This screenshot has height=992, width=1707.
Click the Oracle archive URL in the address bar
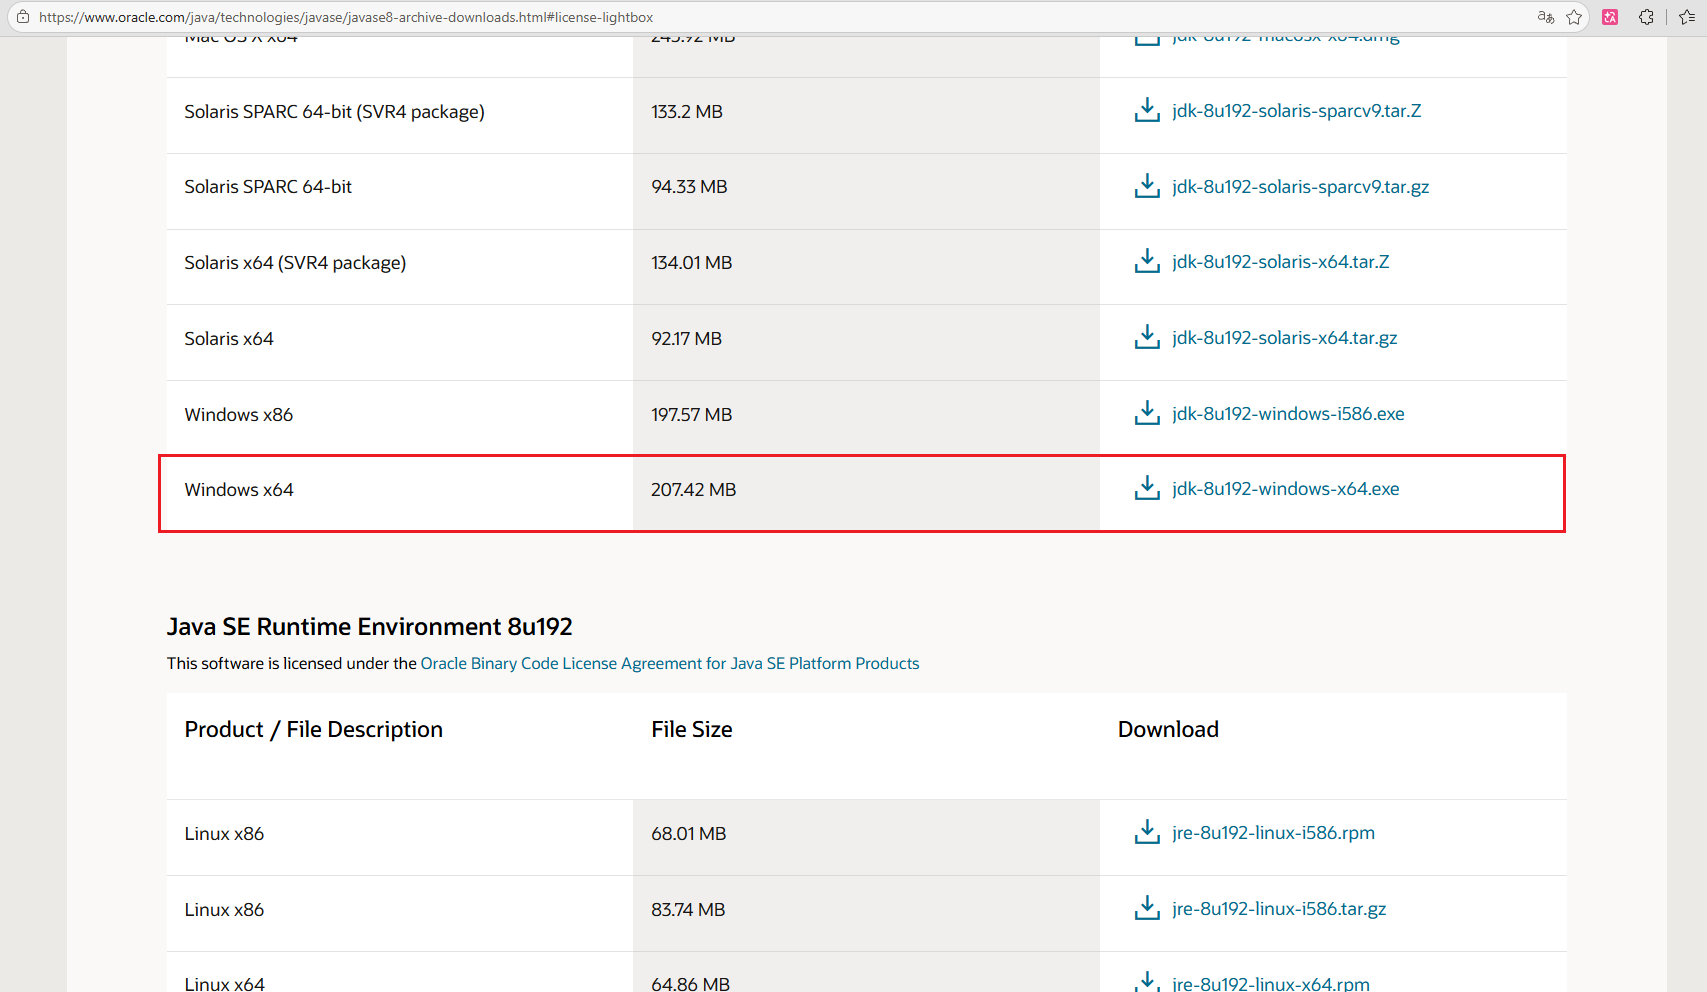point(346,17)
